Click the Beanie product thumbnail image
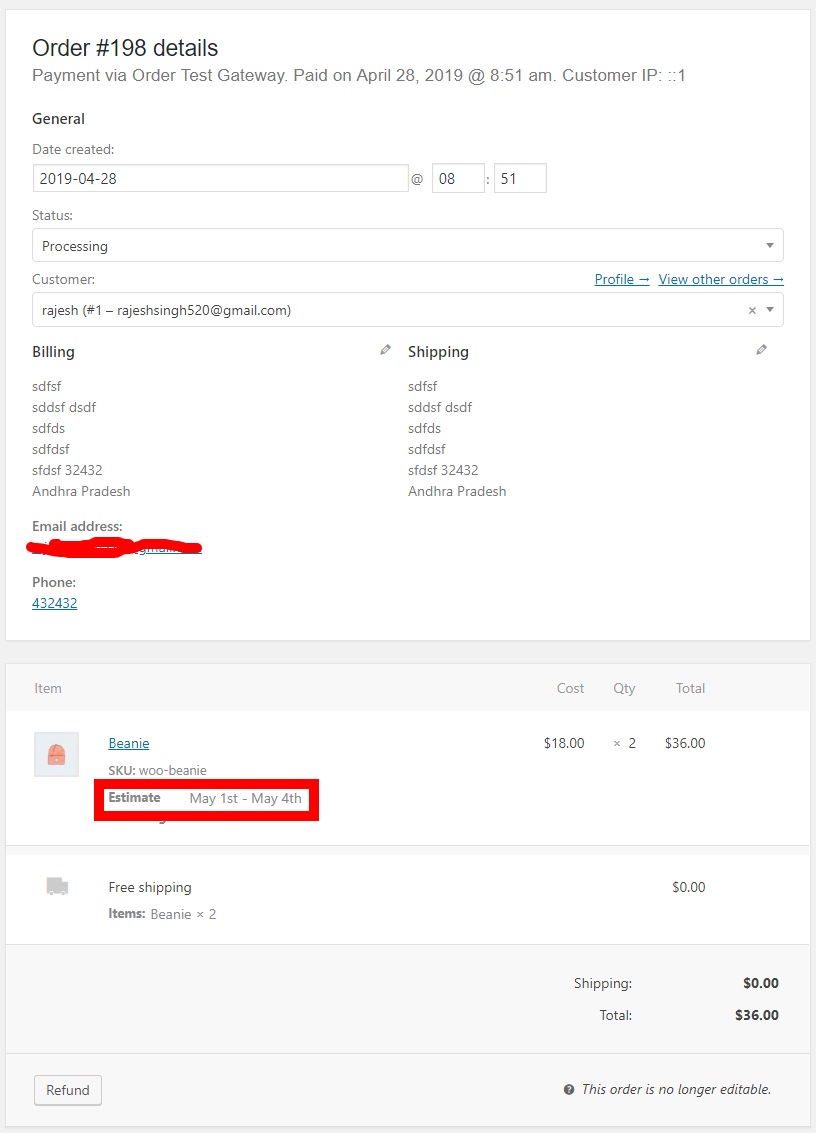Viewport: 816px width, 1135px height. coord(56,754)
